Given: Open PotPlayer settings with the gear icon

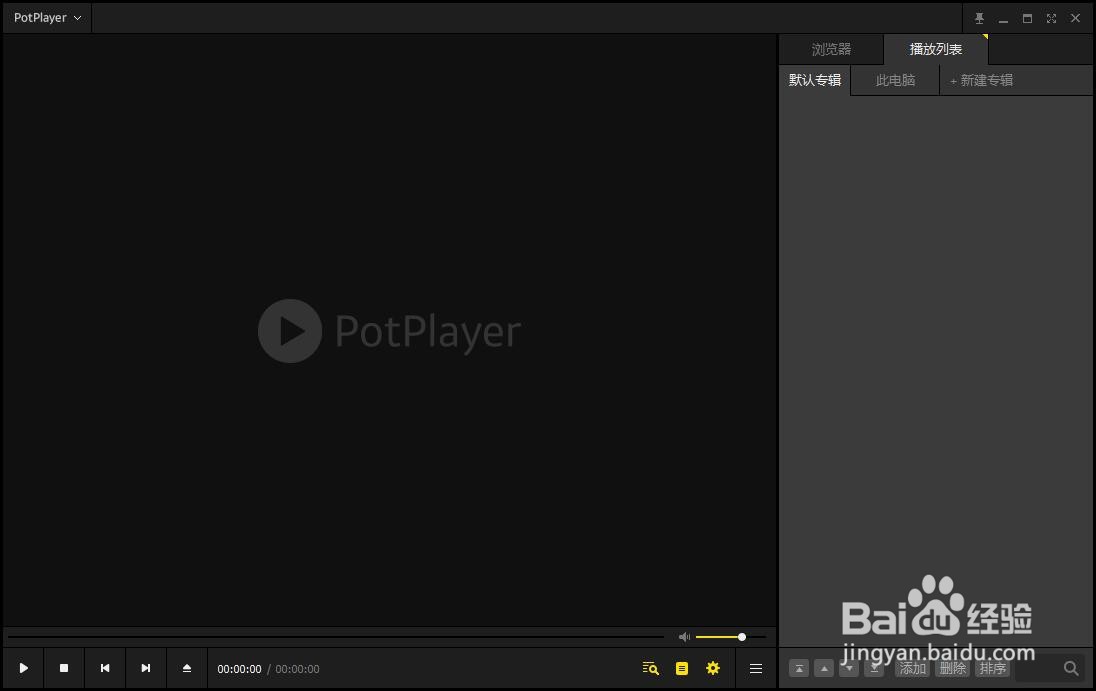Looking at the screenshot, I should [x=713, y=668].
